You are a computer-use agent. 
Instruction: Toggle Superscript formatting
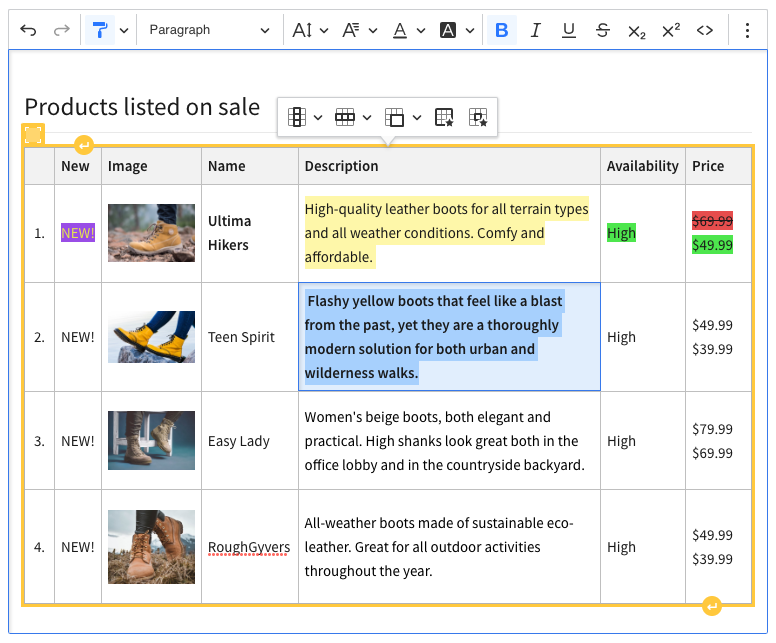[x=671, y=30]
